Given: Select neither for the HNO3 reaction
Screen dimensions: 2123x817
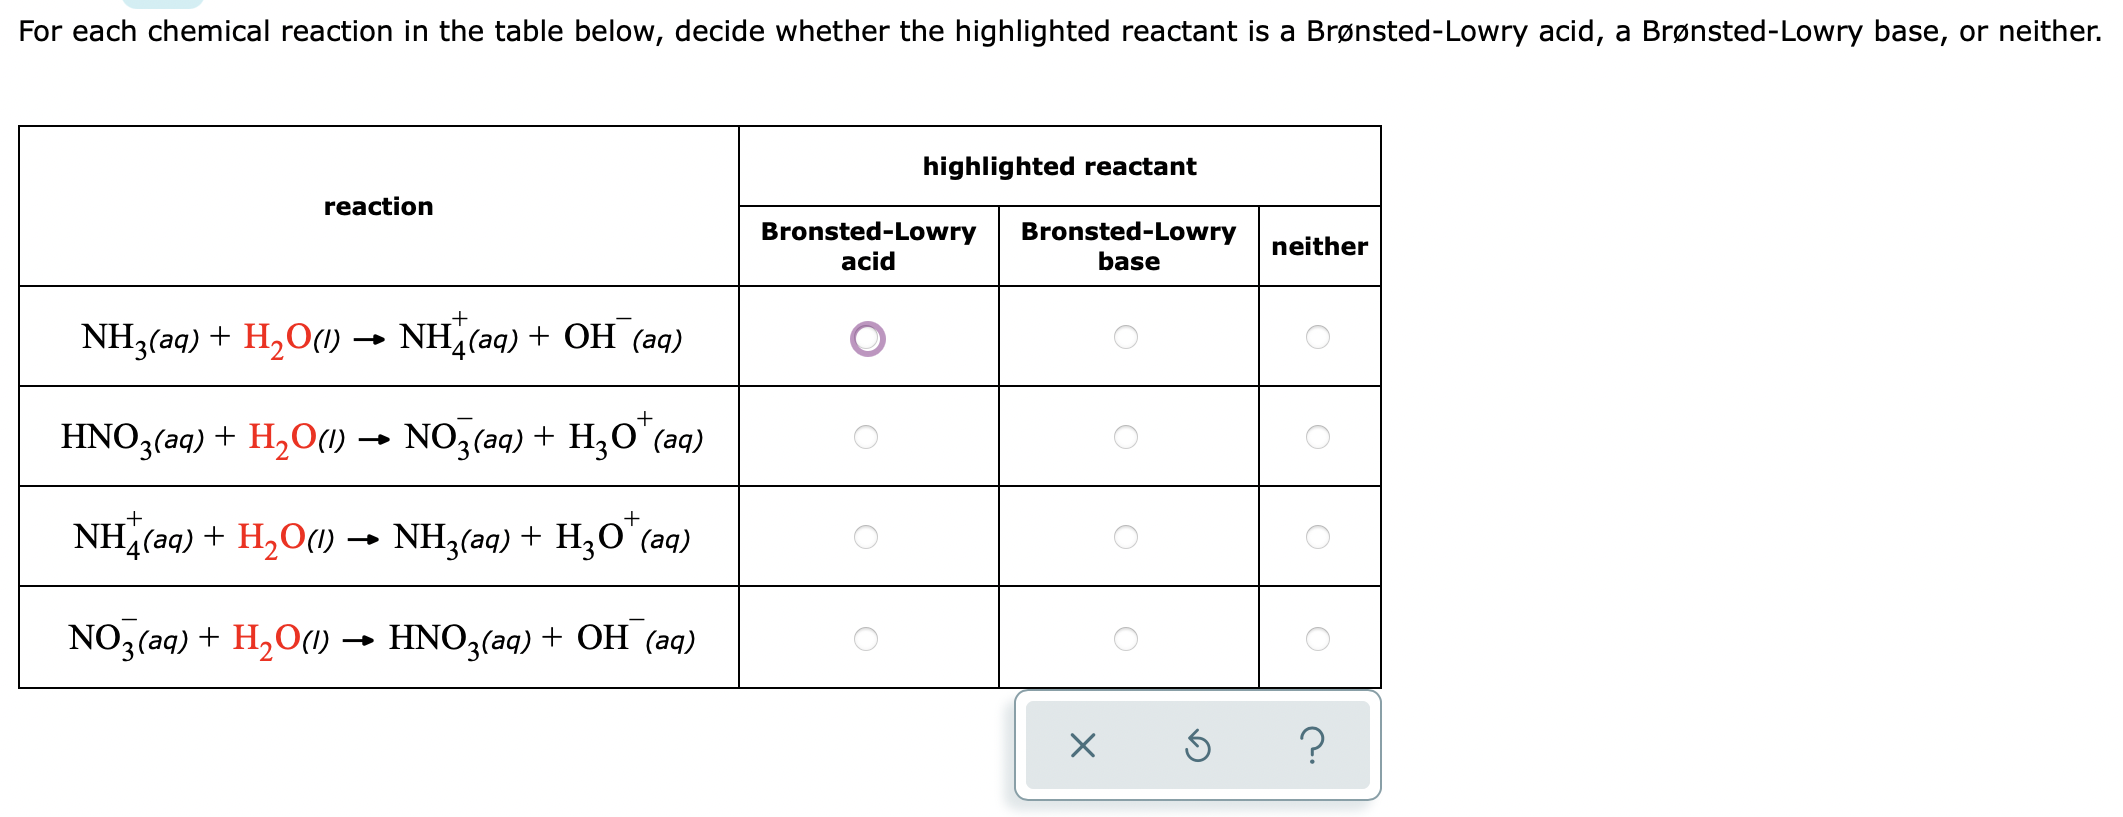Looking at the screenshot, I should 1320,437.
